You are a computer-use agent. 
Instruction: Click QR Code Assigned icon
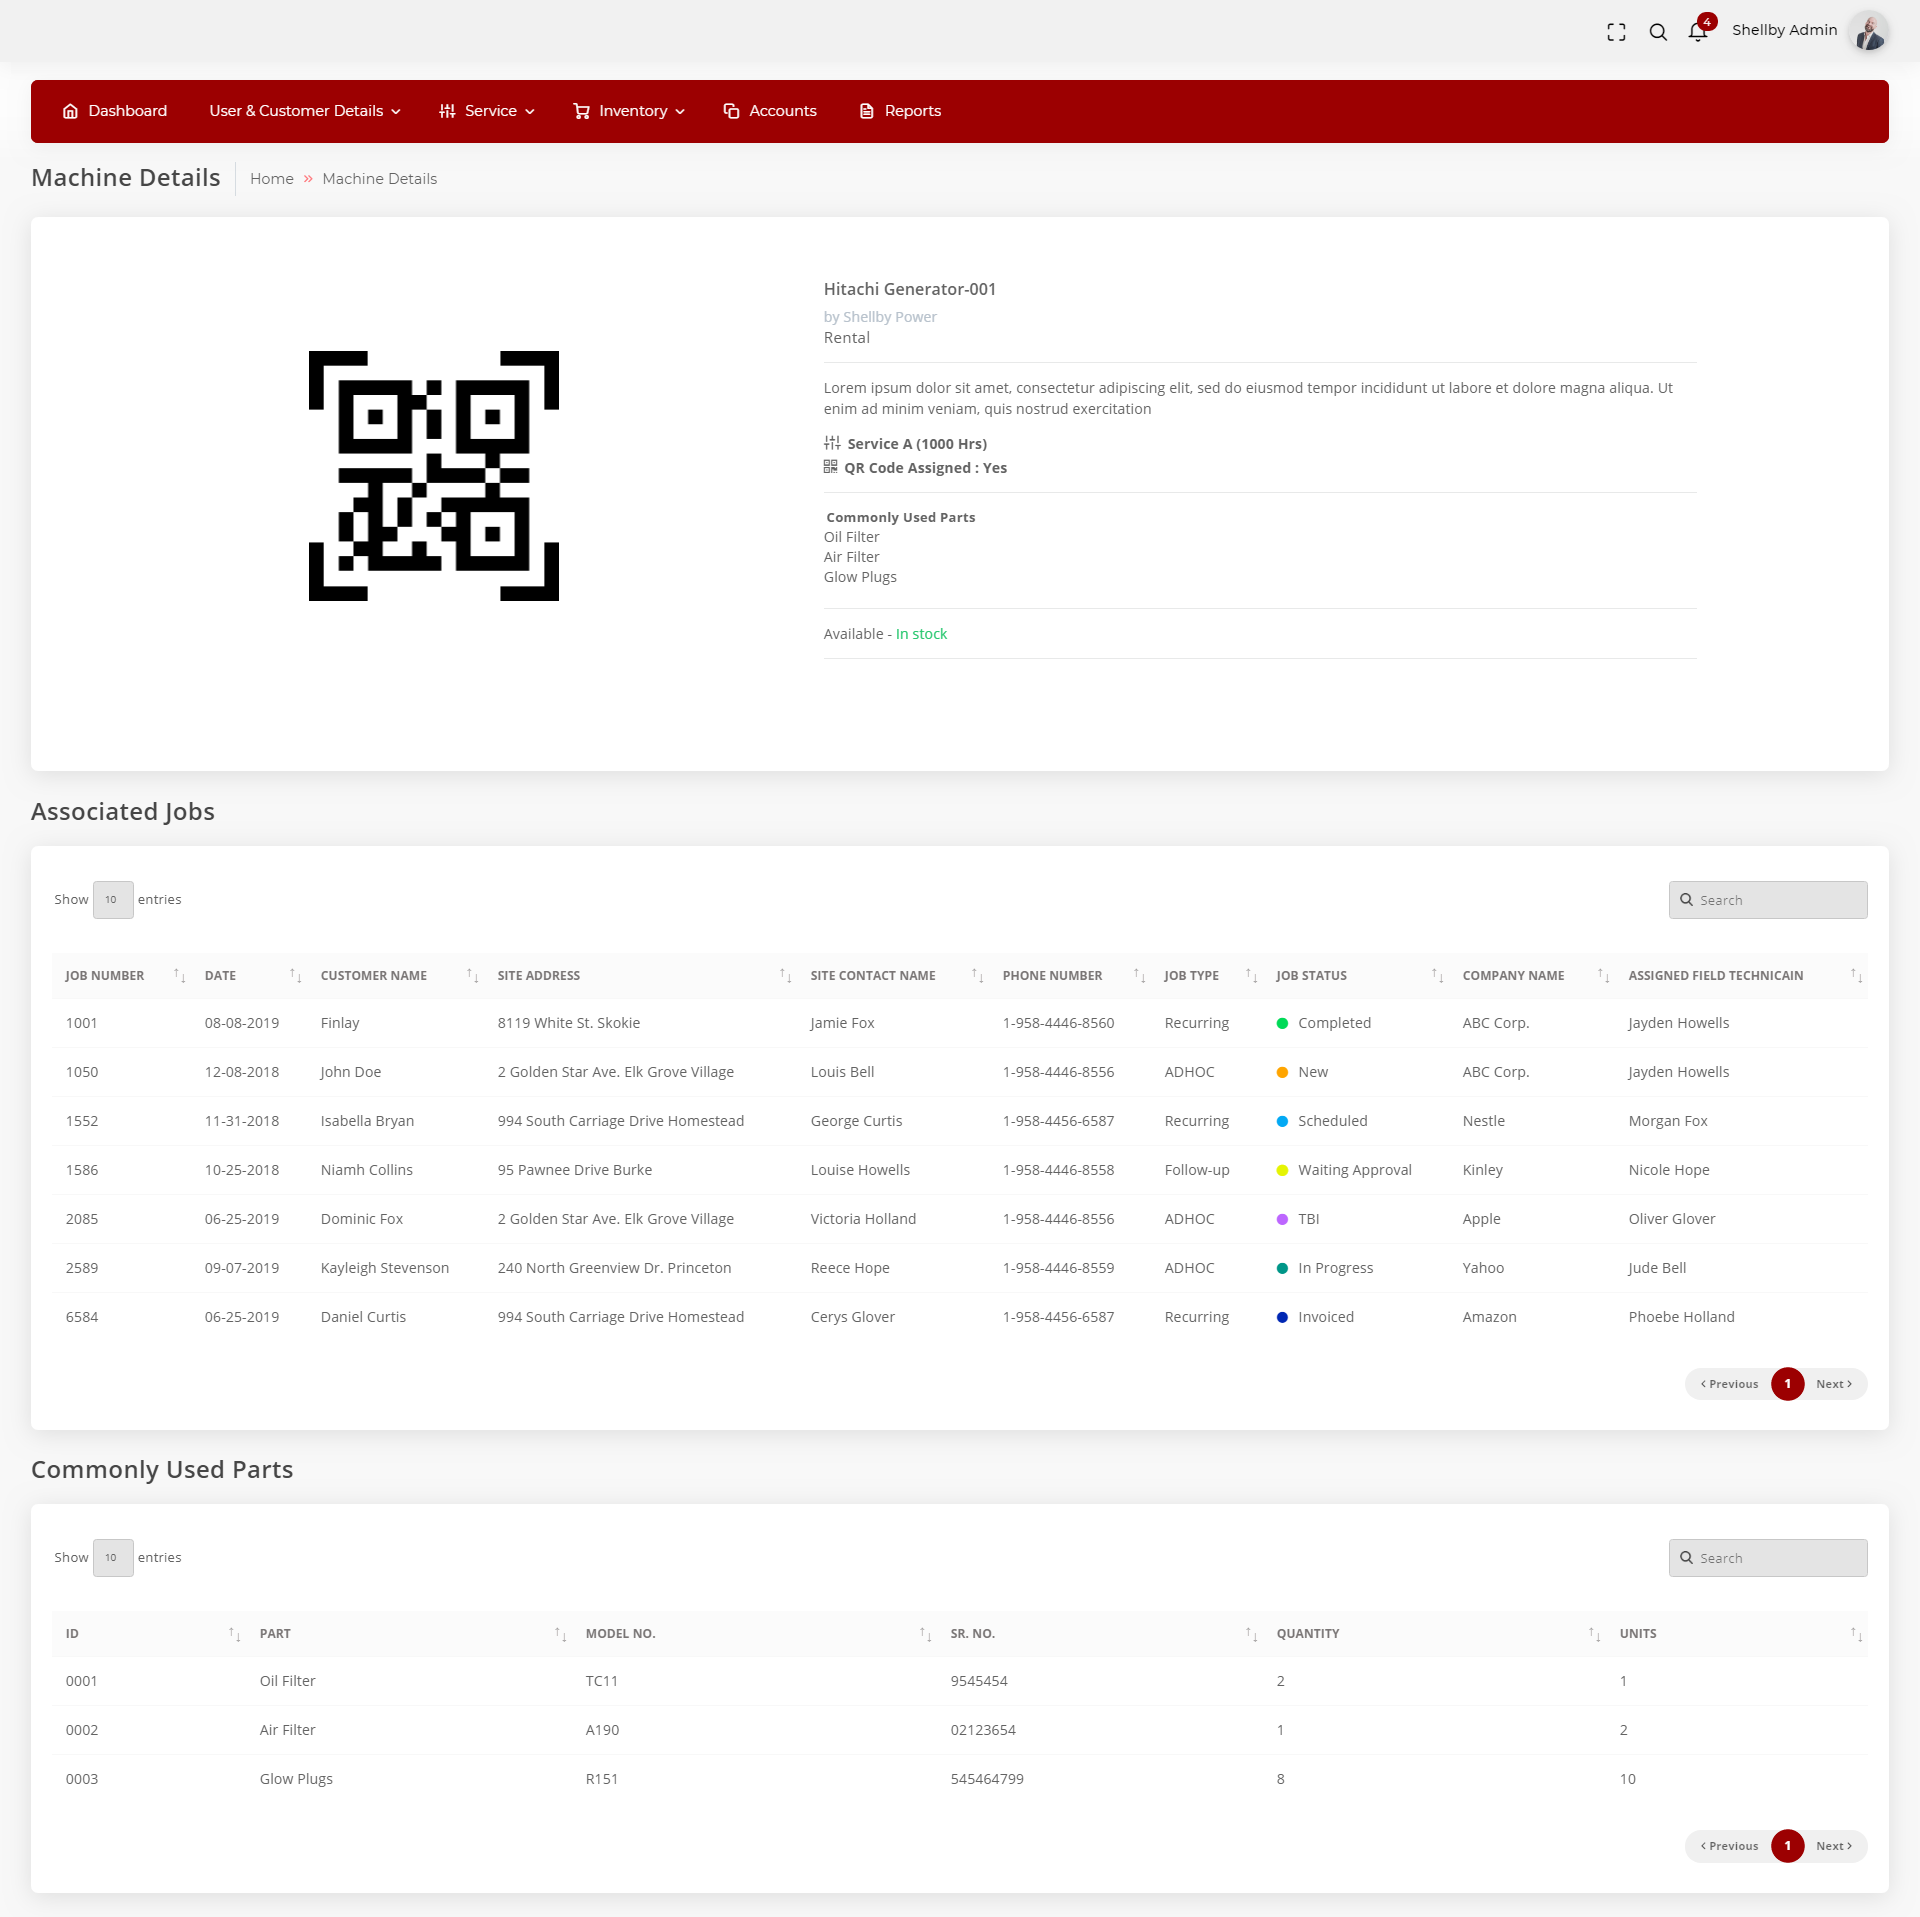point(830,467)
